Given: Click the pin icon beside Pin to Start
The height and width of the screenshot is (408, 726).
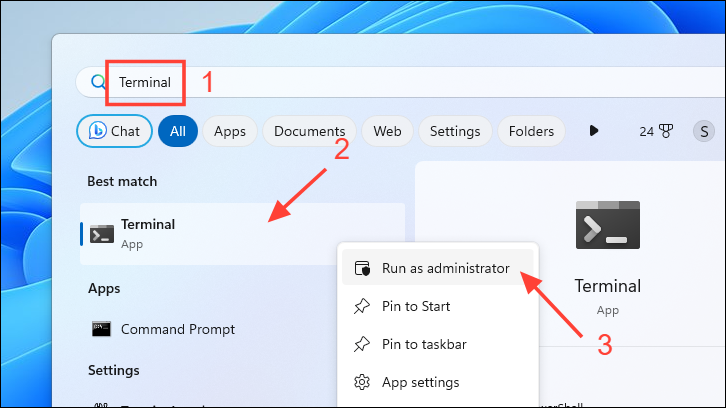Looking at the screenshot, I should tap(362, 306).
